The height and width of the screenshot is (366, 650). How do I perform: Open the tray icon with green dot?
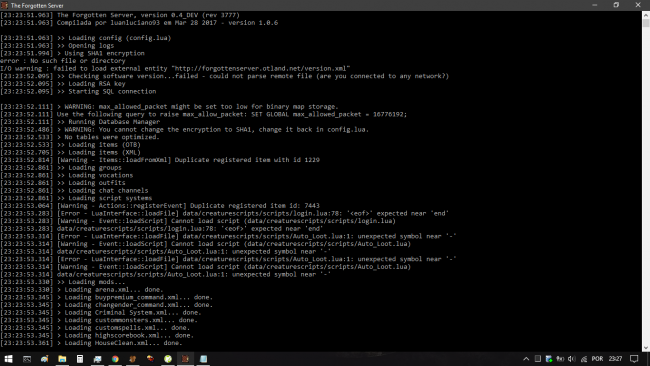(x=549, y=359)
